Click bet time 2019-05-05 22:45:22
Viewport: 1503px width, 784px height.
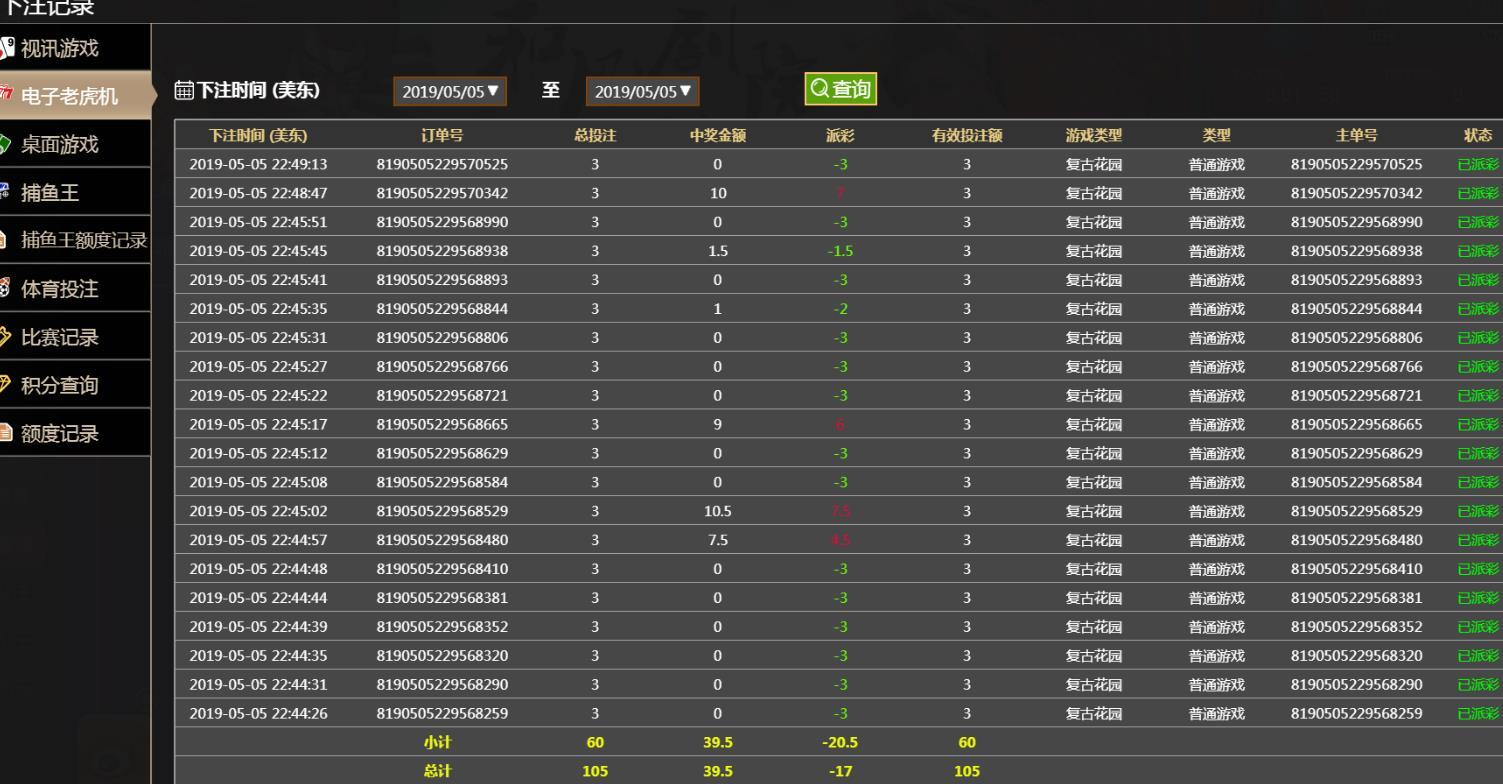258,395
